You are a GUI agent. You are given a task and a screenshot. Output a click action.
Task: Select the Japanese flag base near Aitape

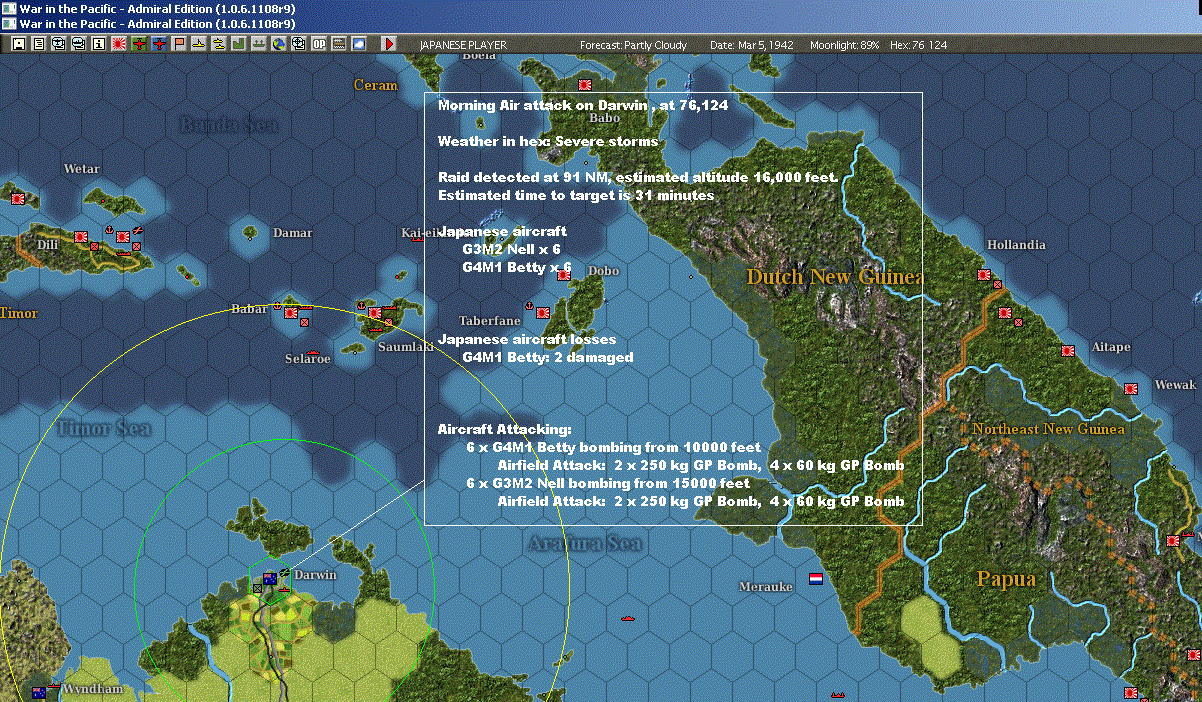point(1067,351)
